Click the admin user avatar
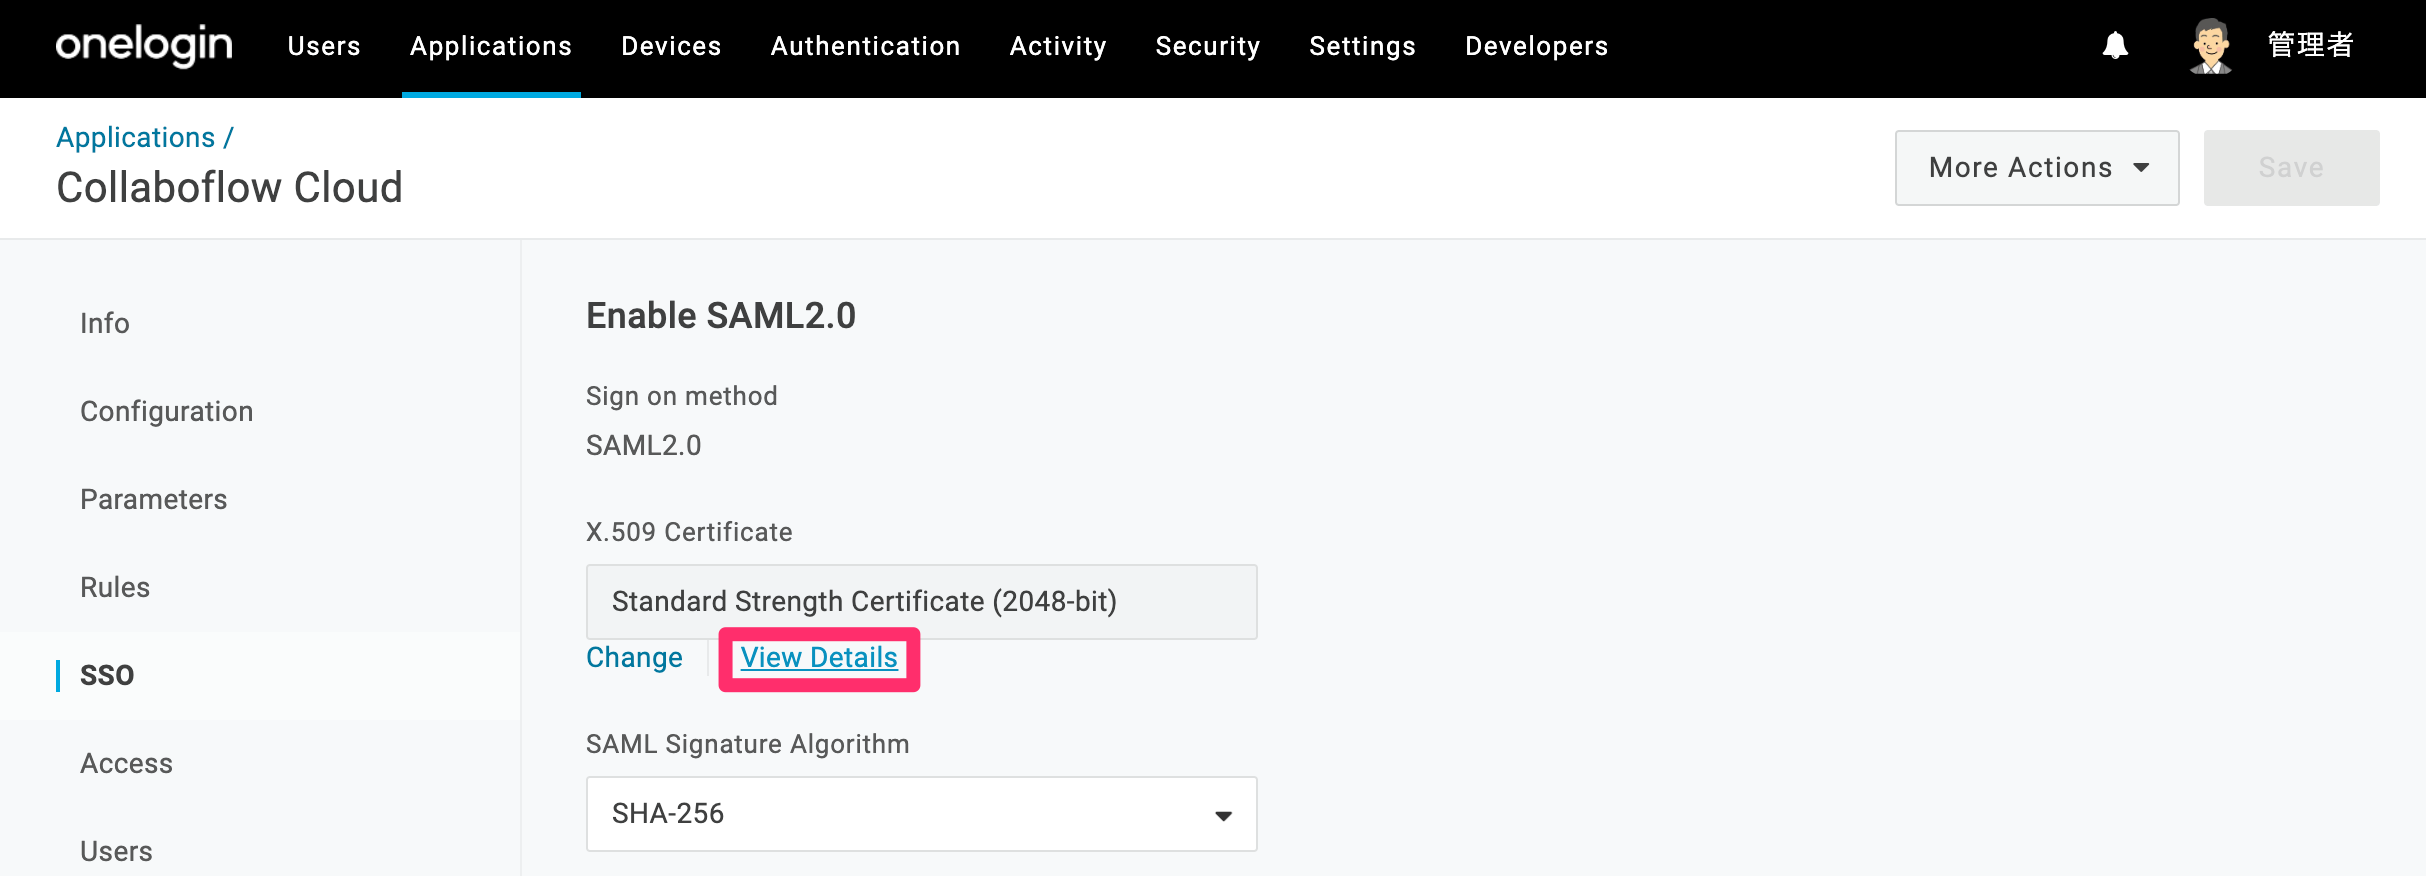 (2210, 46)
